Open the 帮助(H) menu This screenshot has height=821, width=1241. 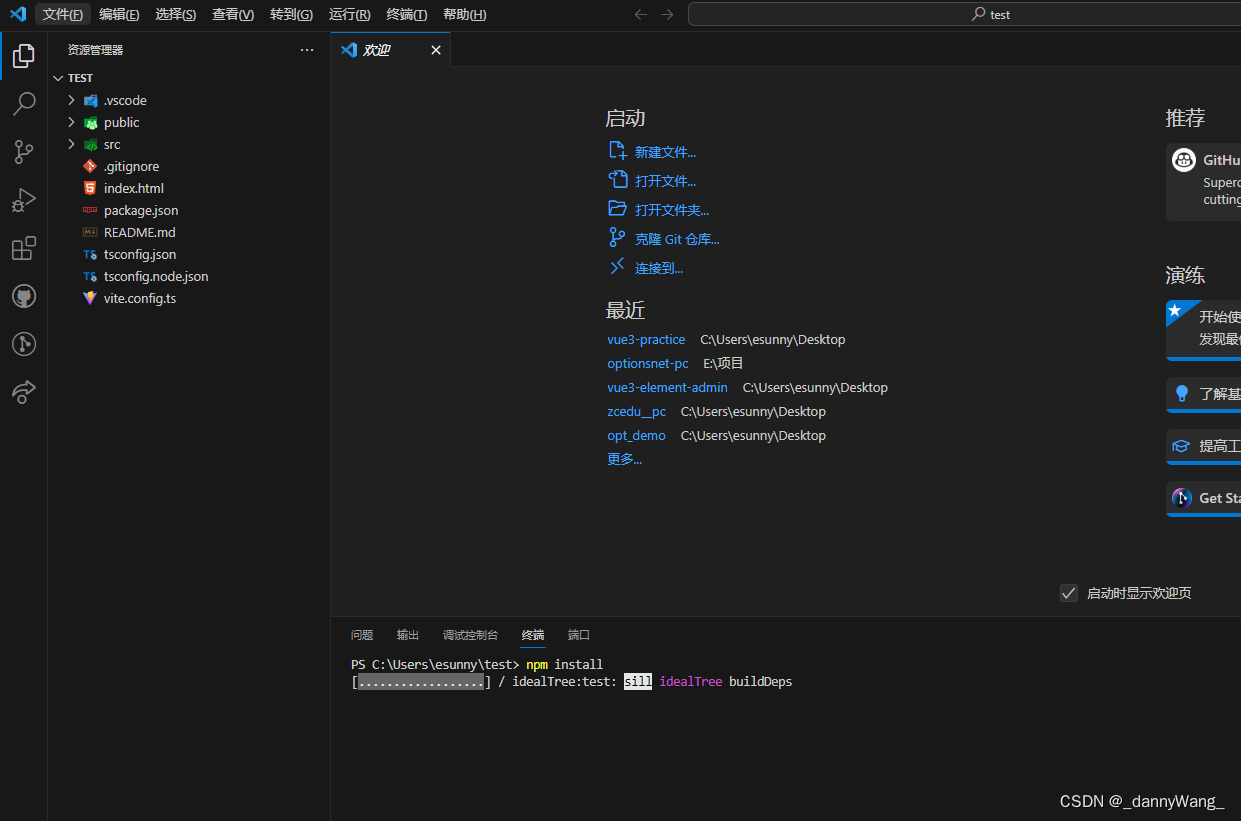click(x=464, y=14)
